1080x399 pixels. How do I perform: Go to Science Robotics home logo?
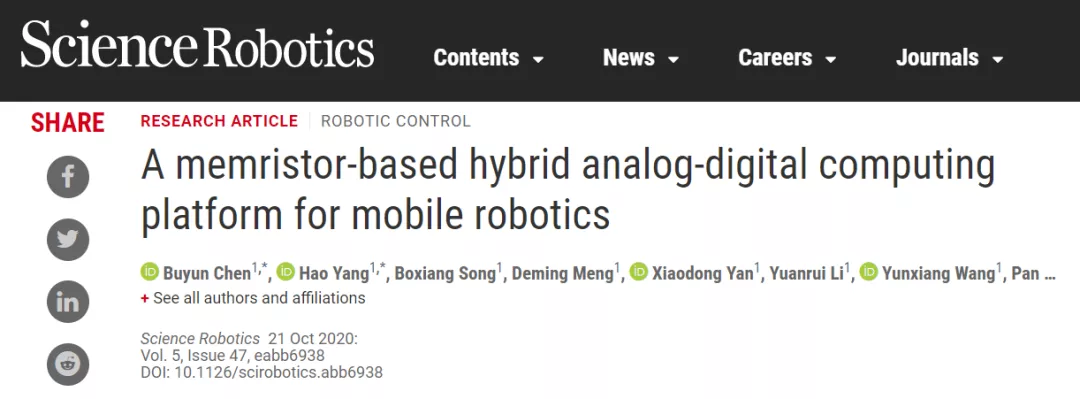tap(198, 44)
